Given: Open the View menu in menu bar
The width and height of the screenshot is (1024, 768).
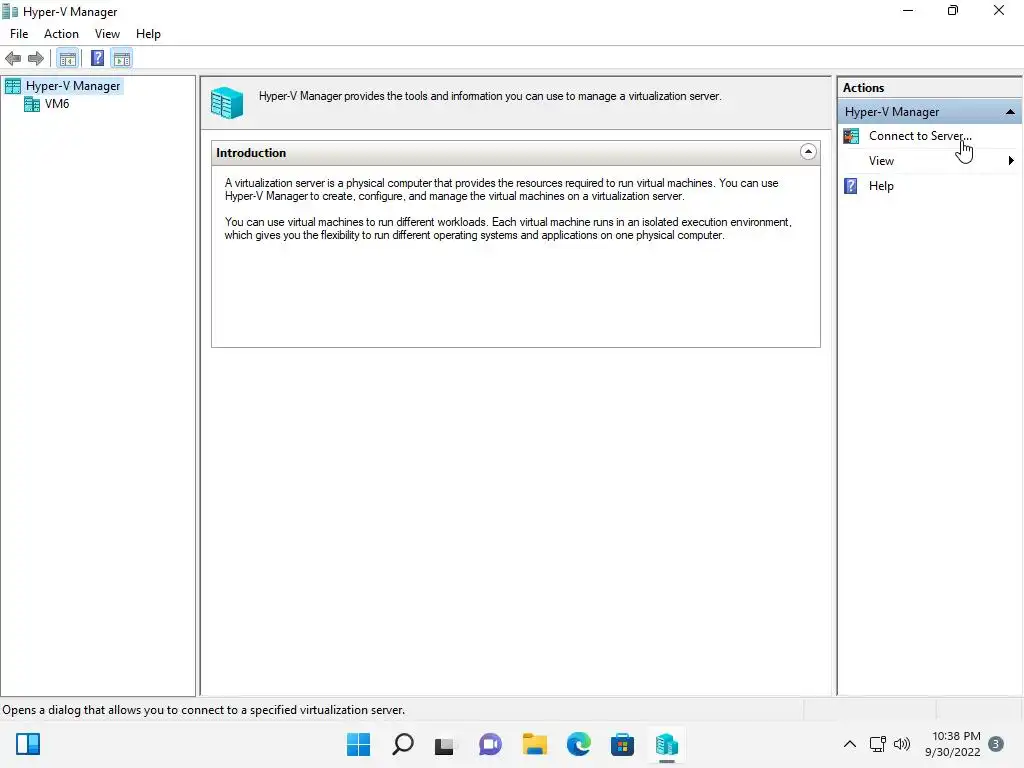Looking at the screenshot, I should click(107, 34).
